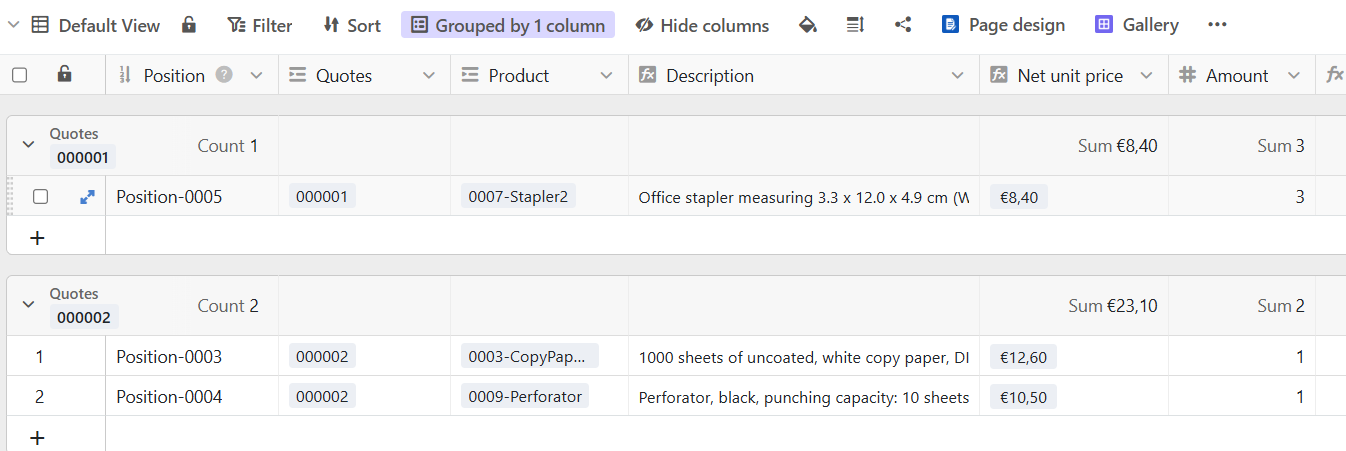Add new row under group 000001
Viewport: 1346px width, 451px height.
point(37,238)
